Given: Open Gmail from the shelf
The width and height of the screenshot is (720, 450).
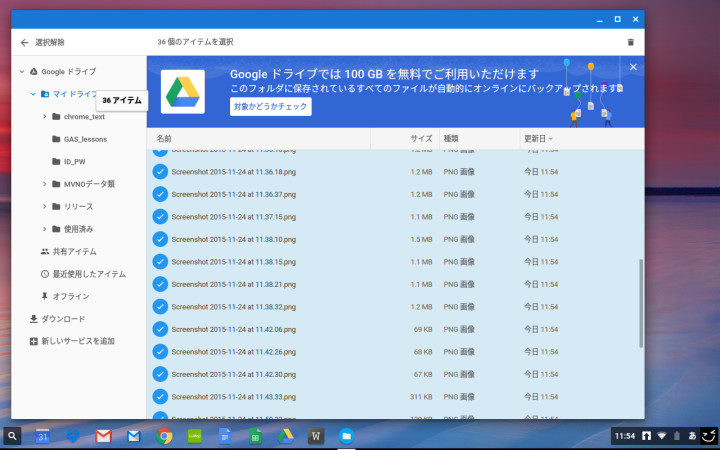Looking at the screenshot, I should pos(103,436).
